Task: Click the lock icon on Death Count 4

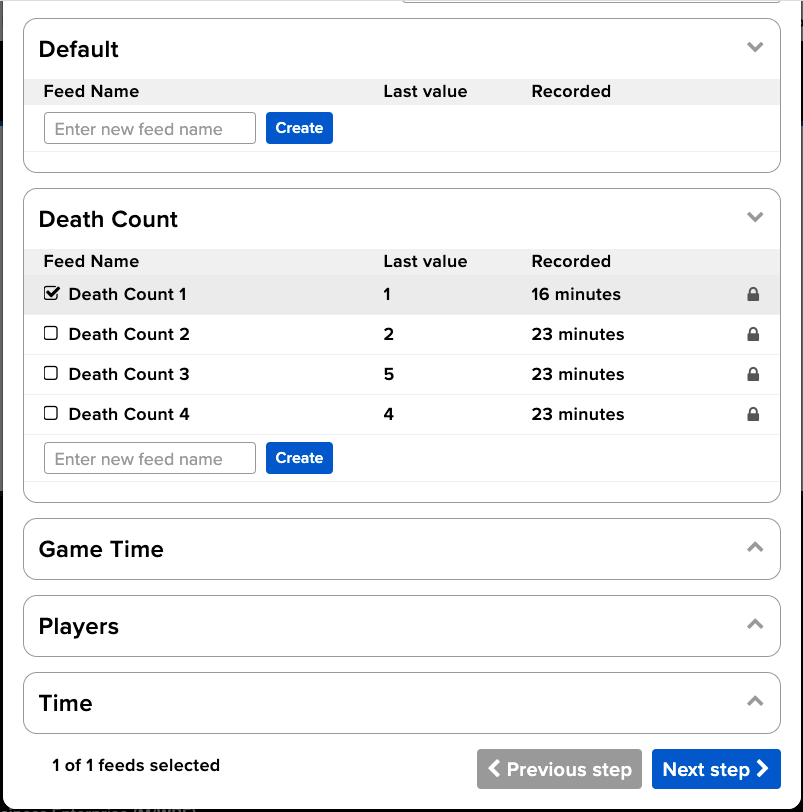Action: tap(753, 414)
